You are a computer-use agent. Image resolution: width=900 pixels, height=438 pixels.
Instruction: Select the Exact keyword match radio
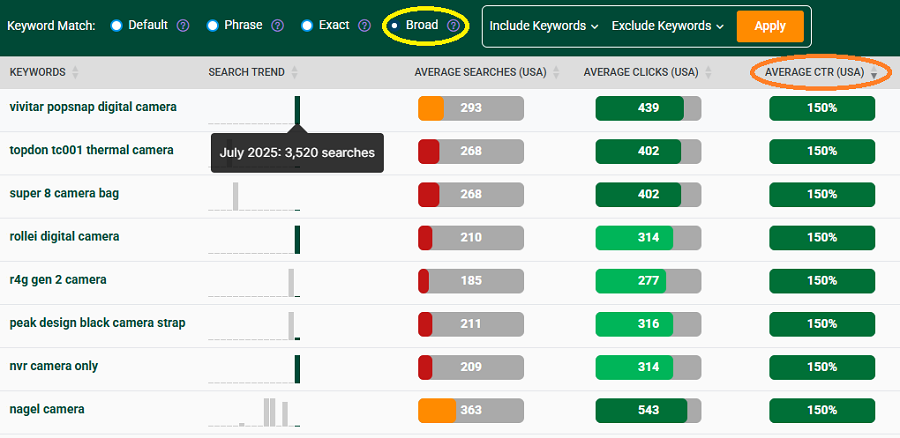(x=307, y=26)
